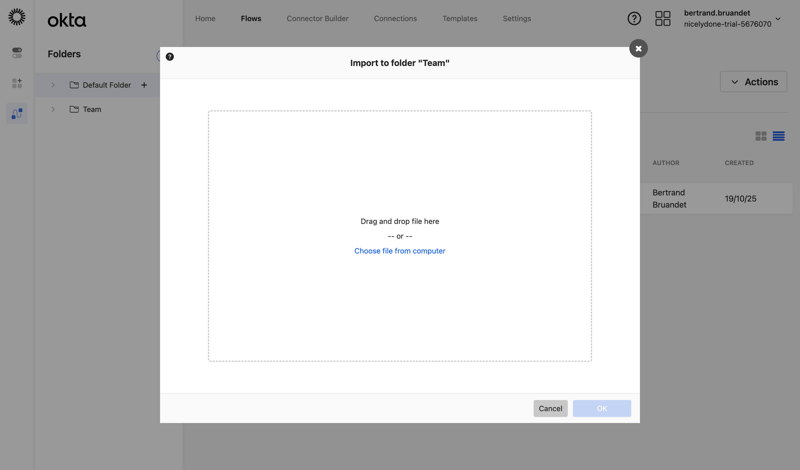The width and height of the screenshot is (800, 470).
Task: Open the Actions dropdown
Action: pos(754,82)
